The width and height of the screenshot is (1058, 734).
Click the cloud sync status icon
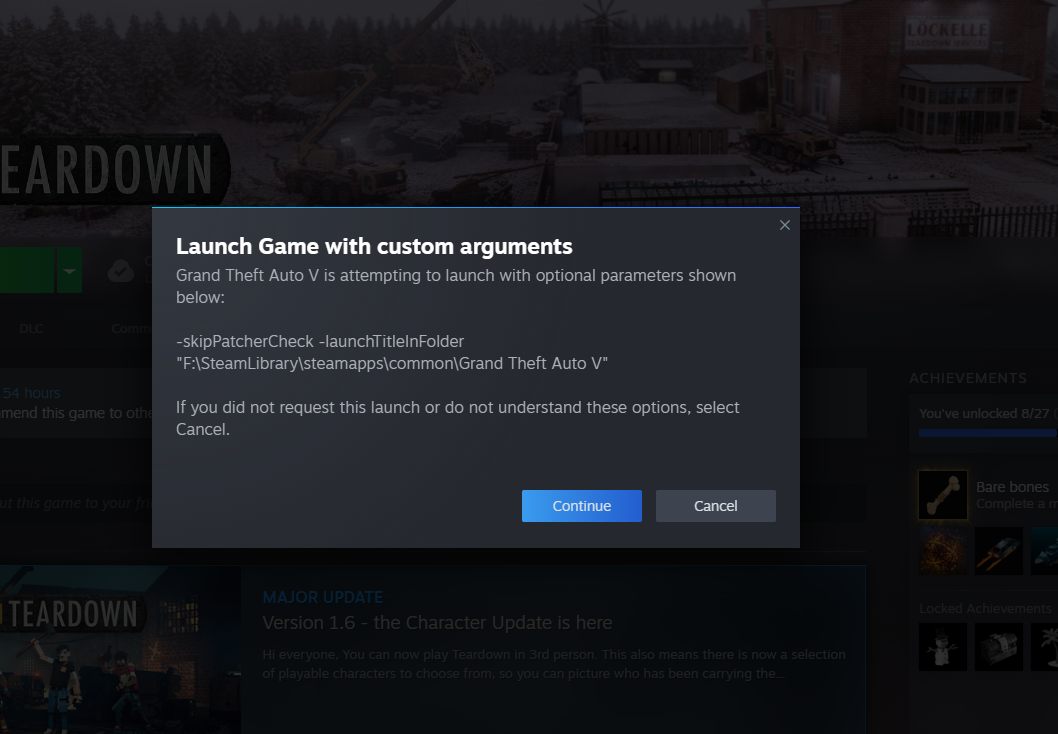[x=121, y=271]
